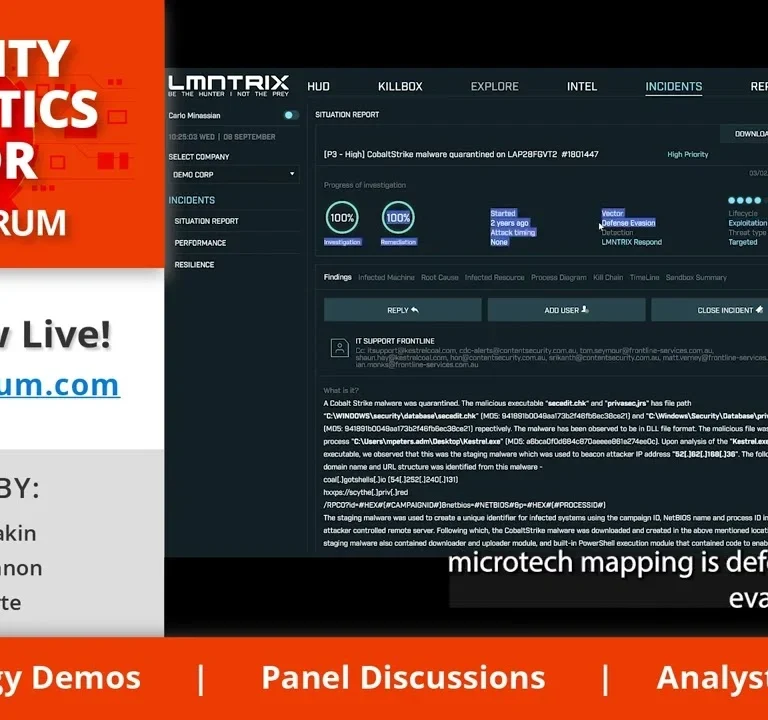Screen dimensions: 768x720
Task: Switch to the Process Diagram tab
Action: (558, 277)
